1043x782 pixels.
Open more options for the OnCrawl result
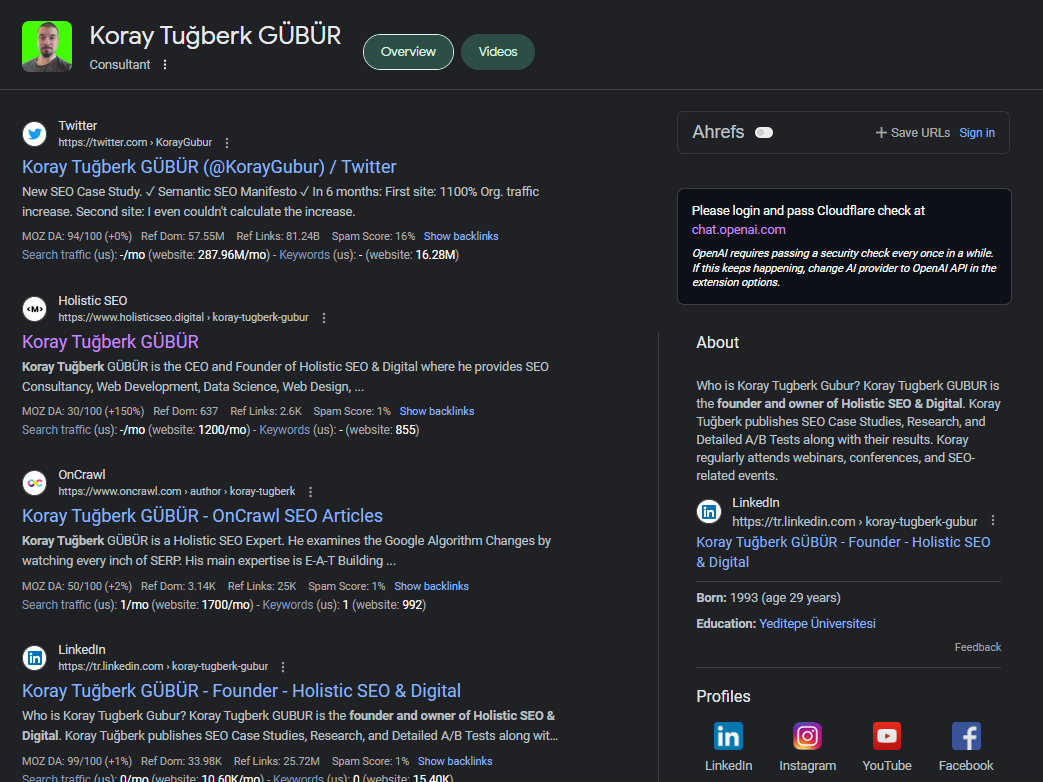coord(311,492)
